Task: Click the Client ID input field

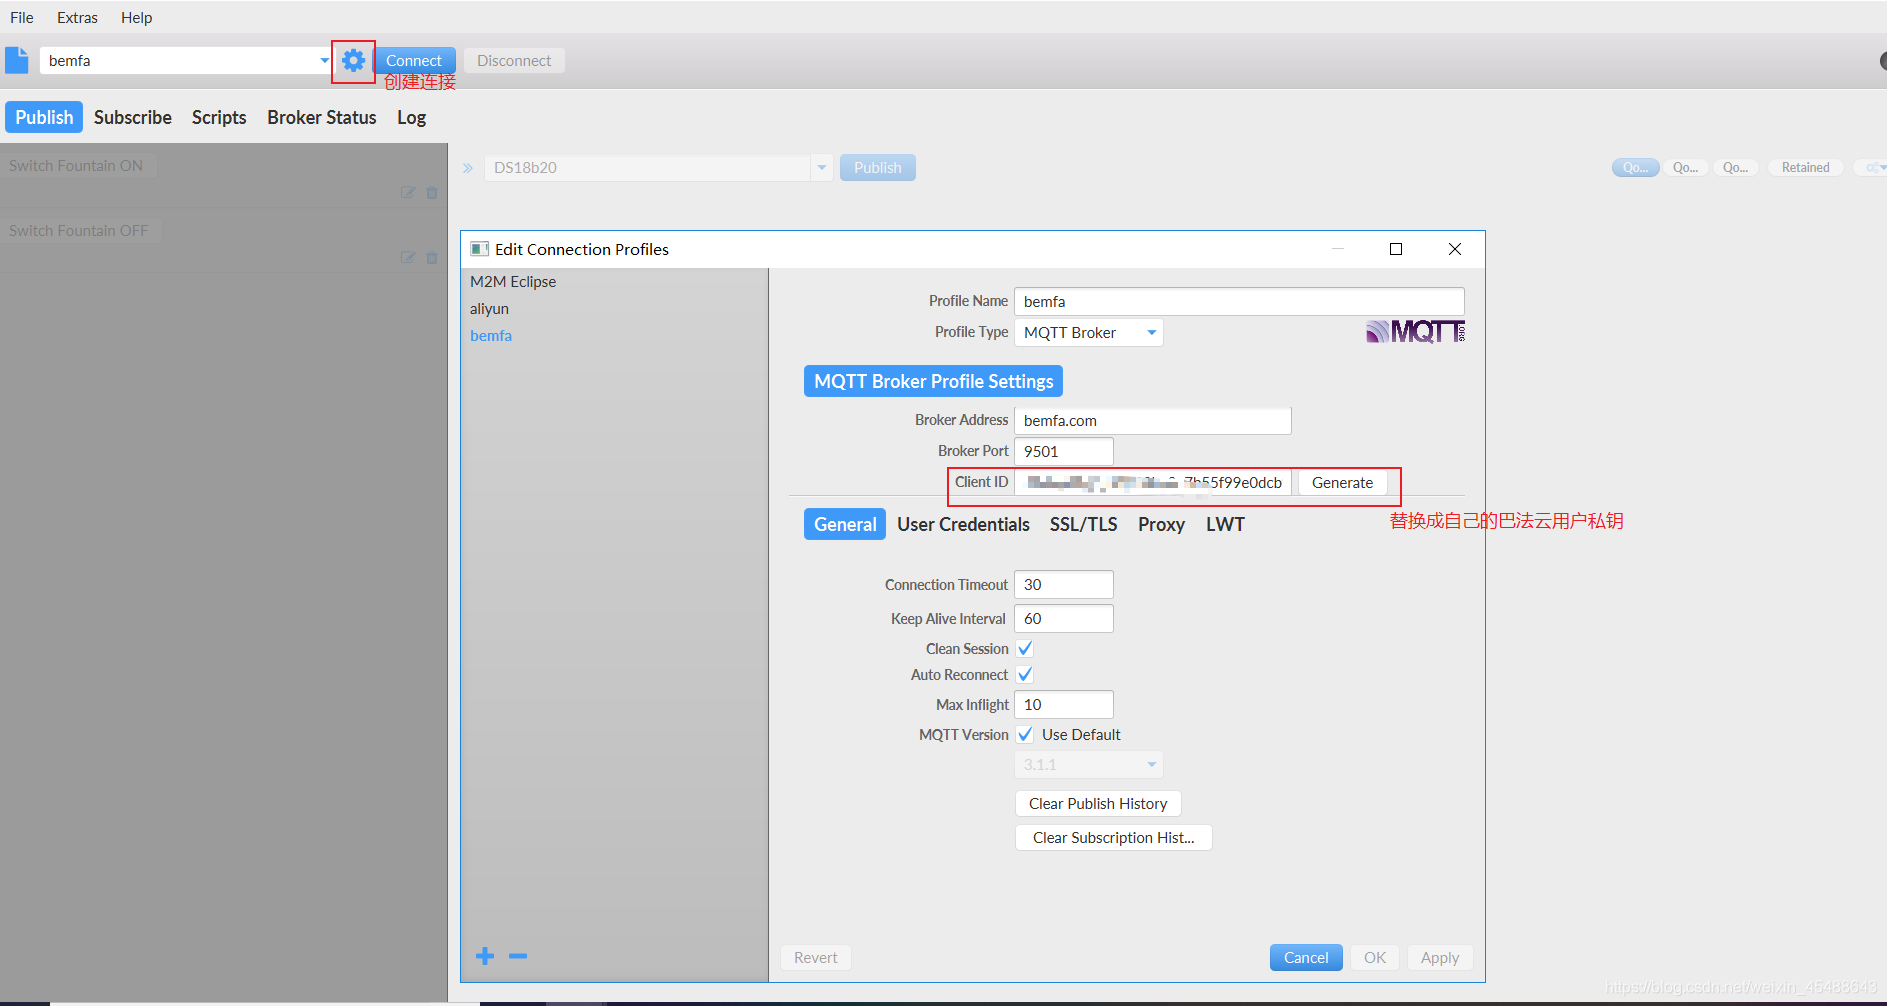Action: [1153, 483]
